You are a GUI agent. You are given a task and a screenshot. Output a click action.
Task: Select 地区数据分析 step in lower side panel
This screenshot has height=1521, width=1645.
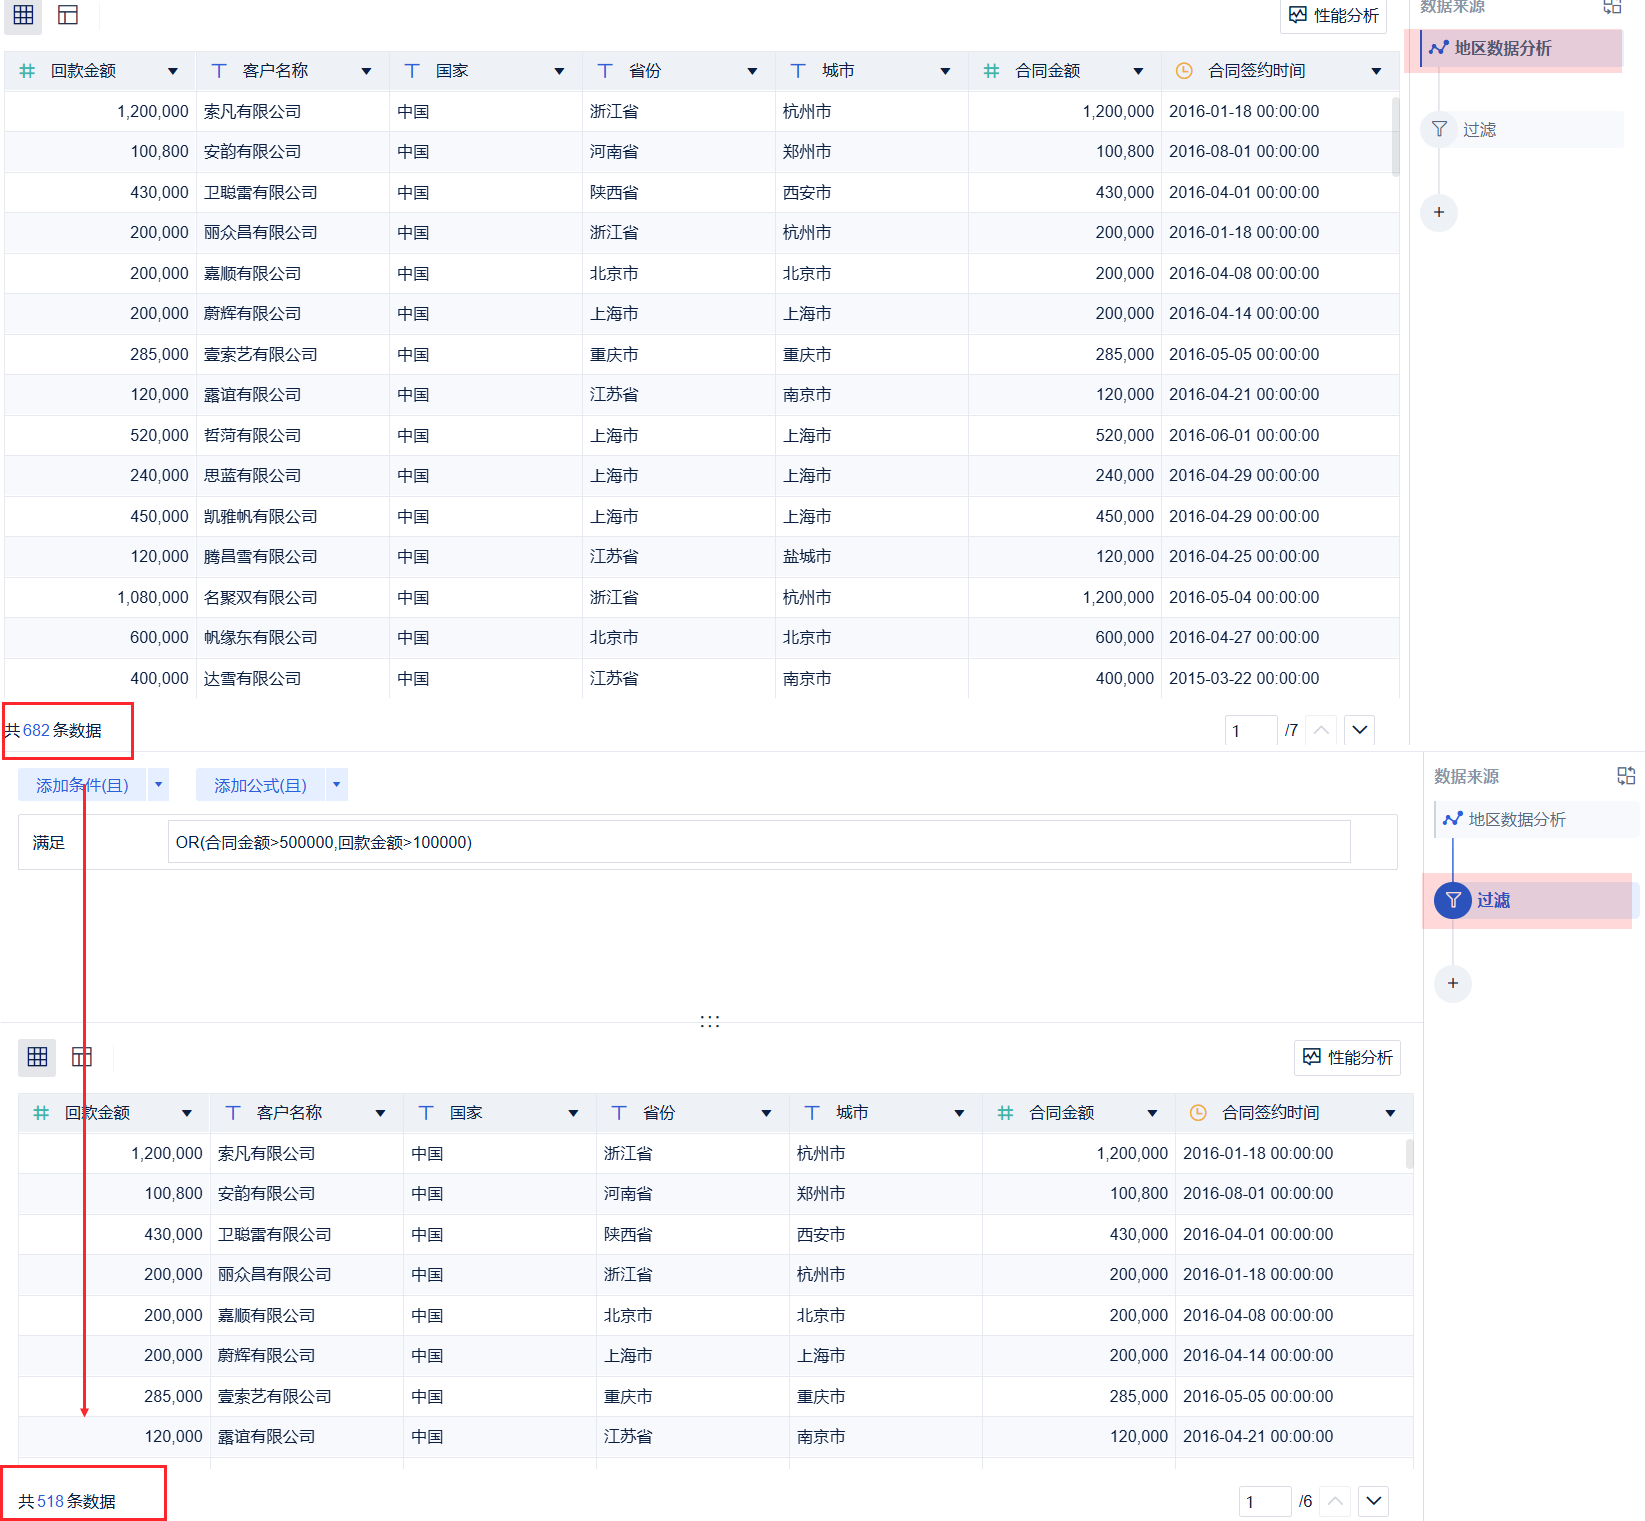coord(1536,819)
